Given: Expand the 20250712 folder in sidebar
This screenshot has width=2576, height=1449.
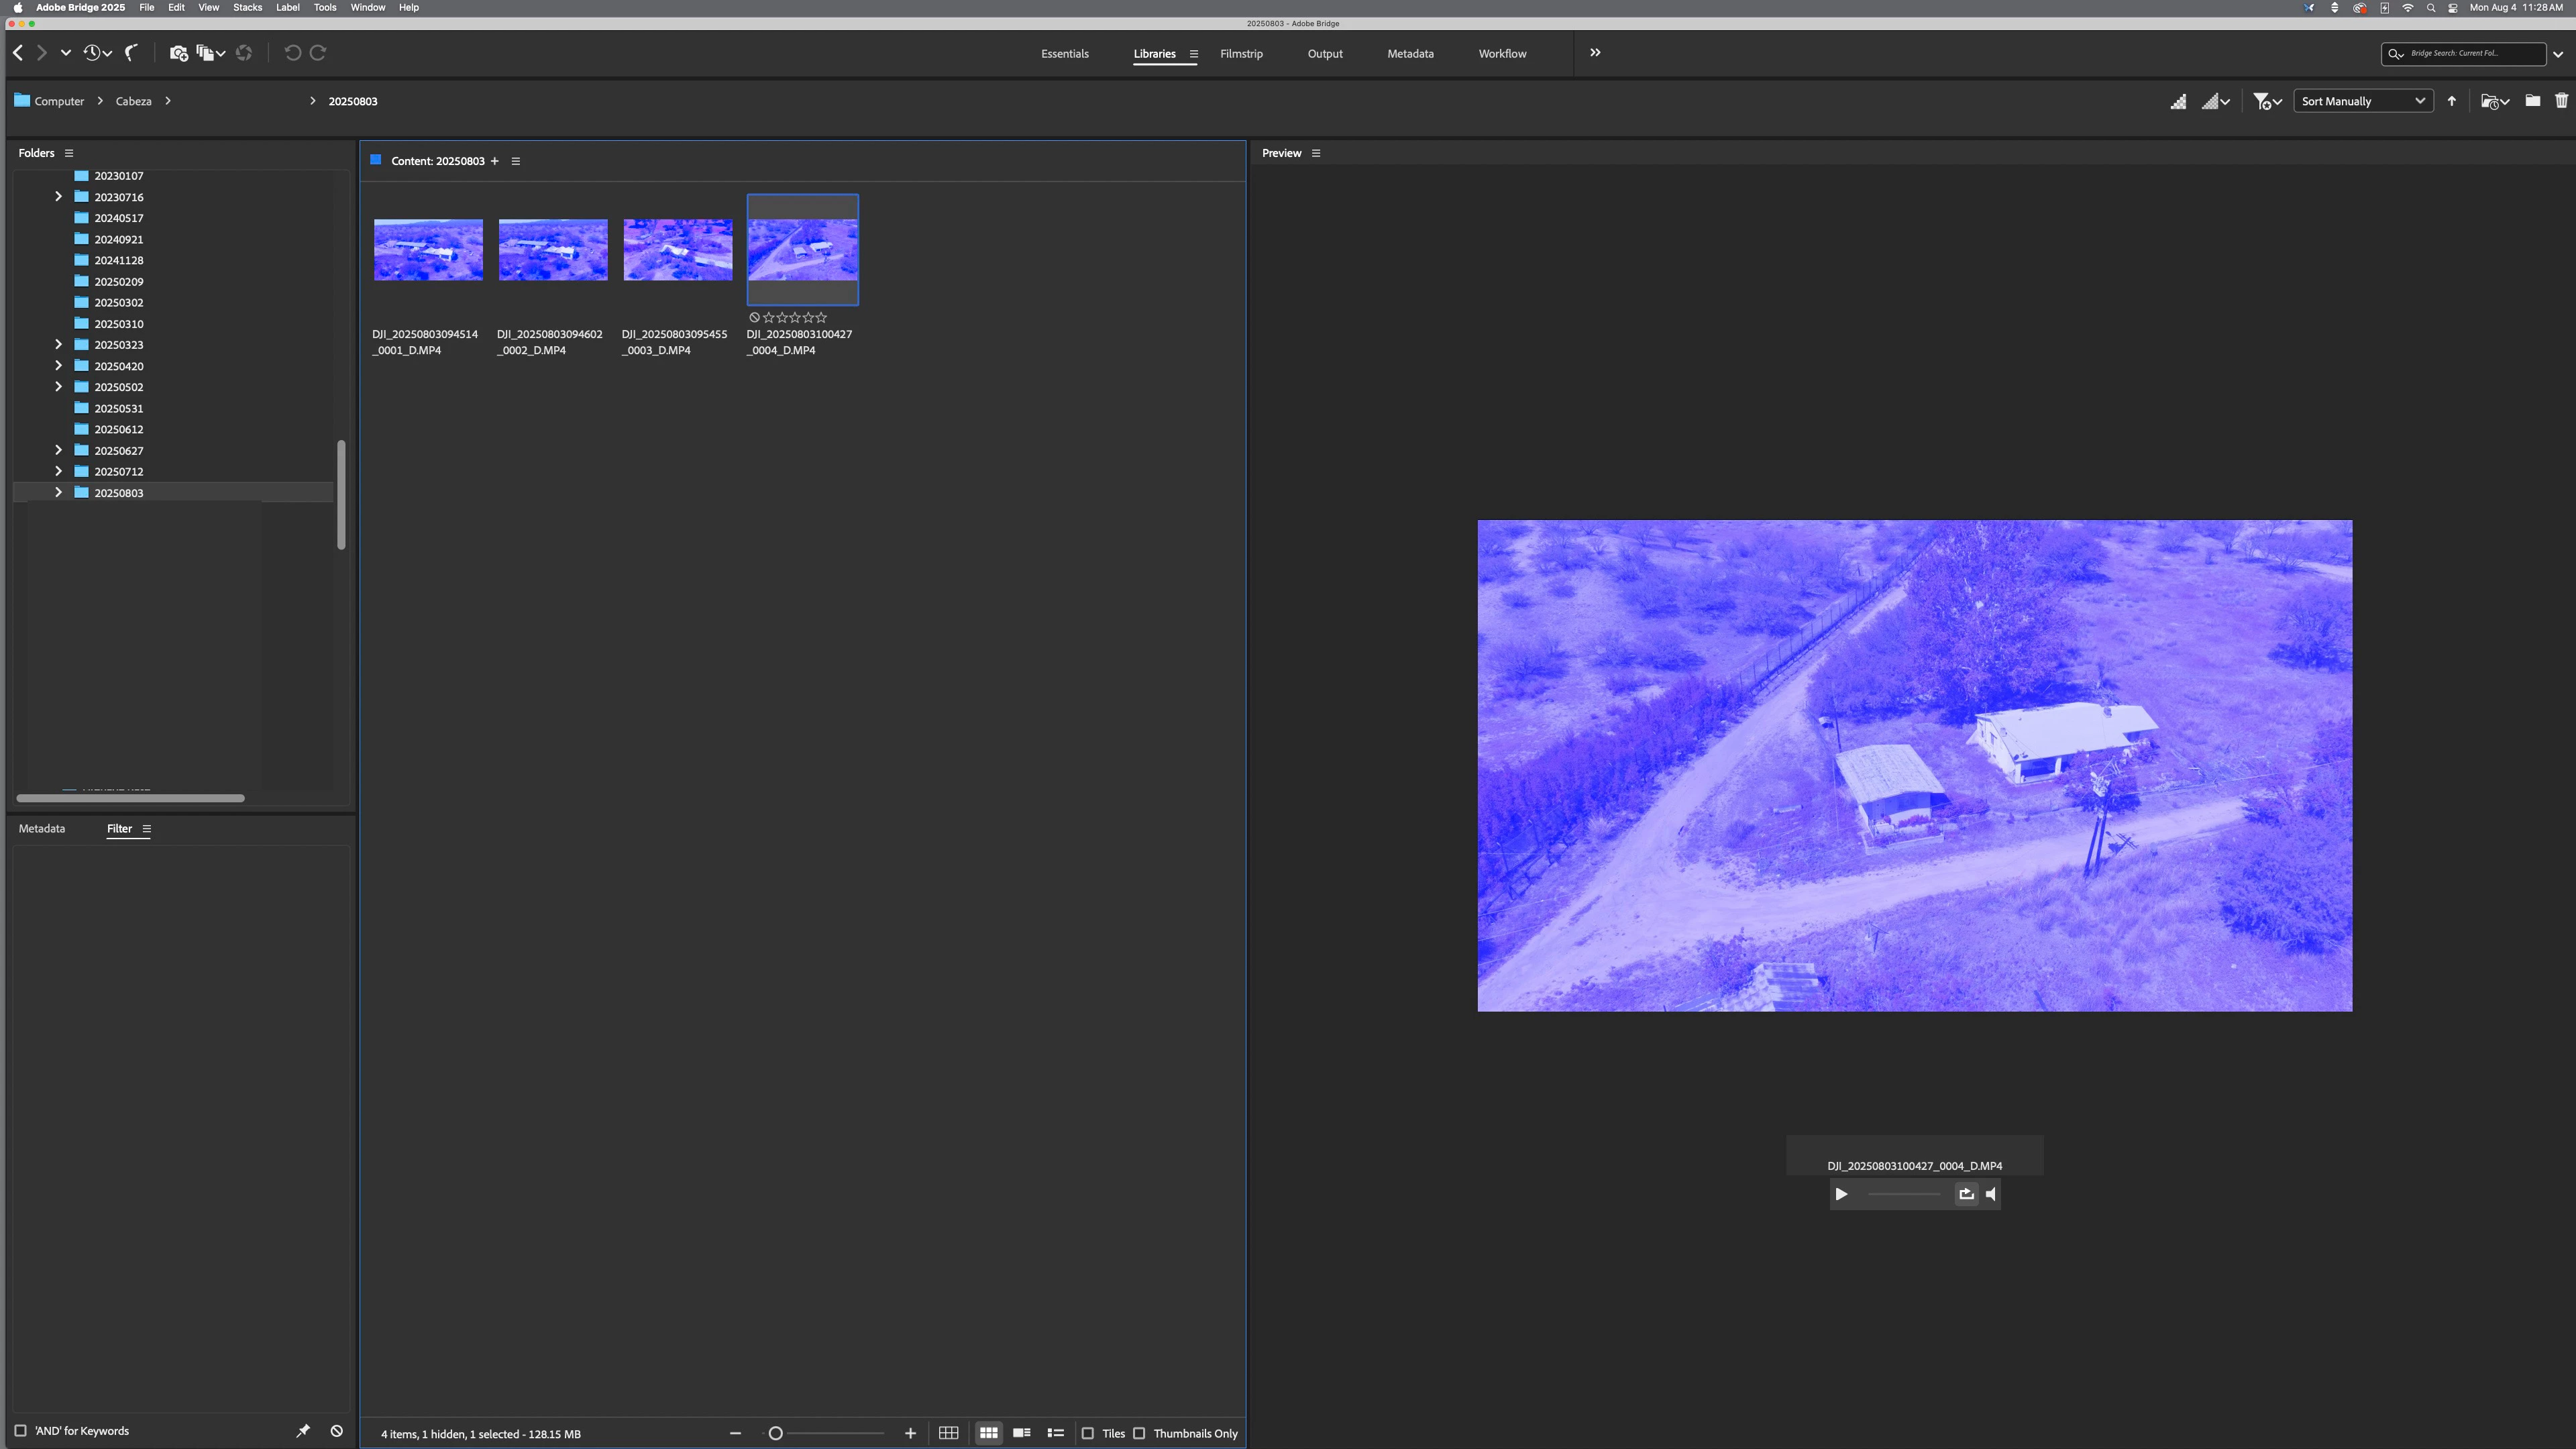Looking at the screenshot, I should (x=57, y=471).
